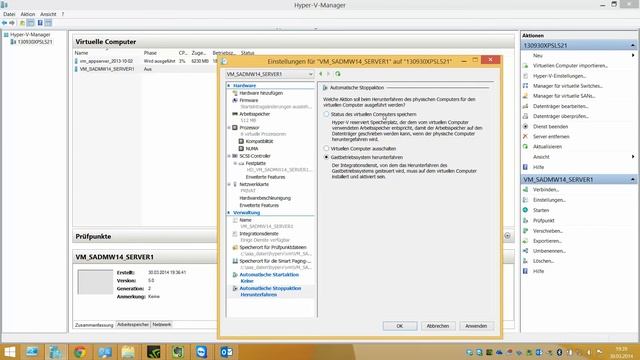
Task: Click the OK button
Action: click(x=400, y=326)
